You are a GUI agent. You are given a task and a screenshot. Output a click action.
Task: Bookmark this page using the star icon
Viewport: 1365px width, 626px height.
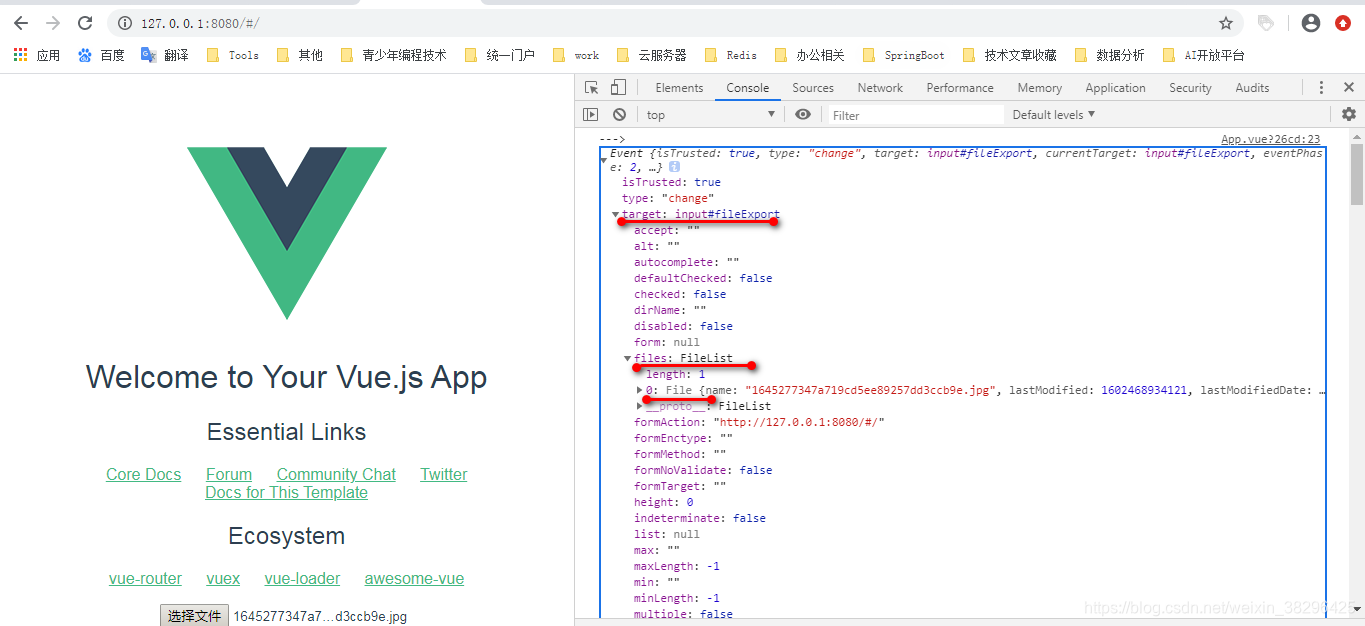coord(1227,22)
